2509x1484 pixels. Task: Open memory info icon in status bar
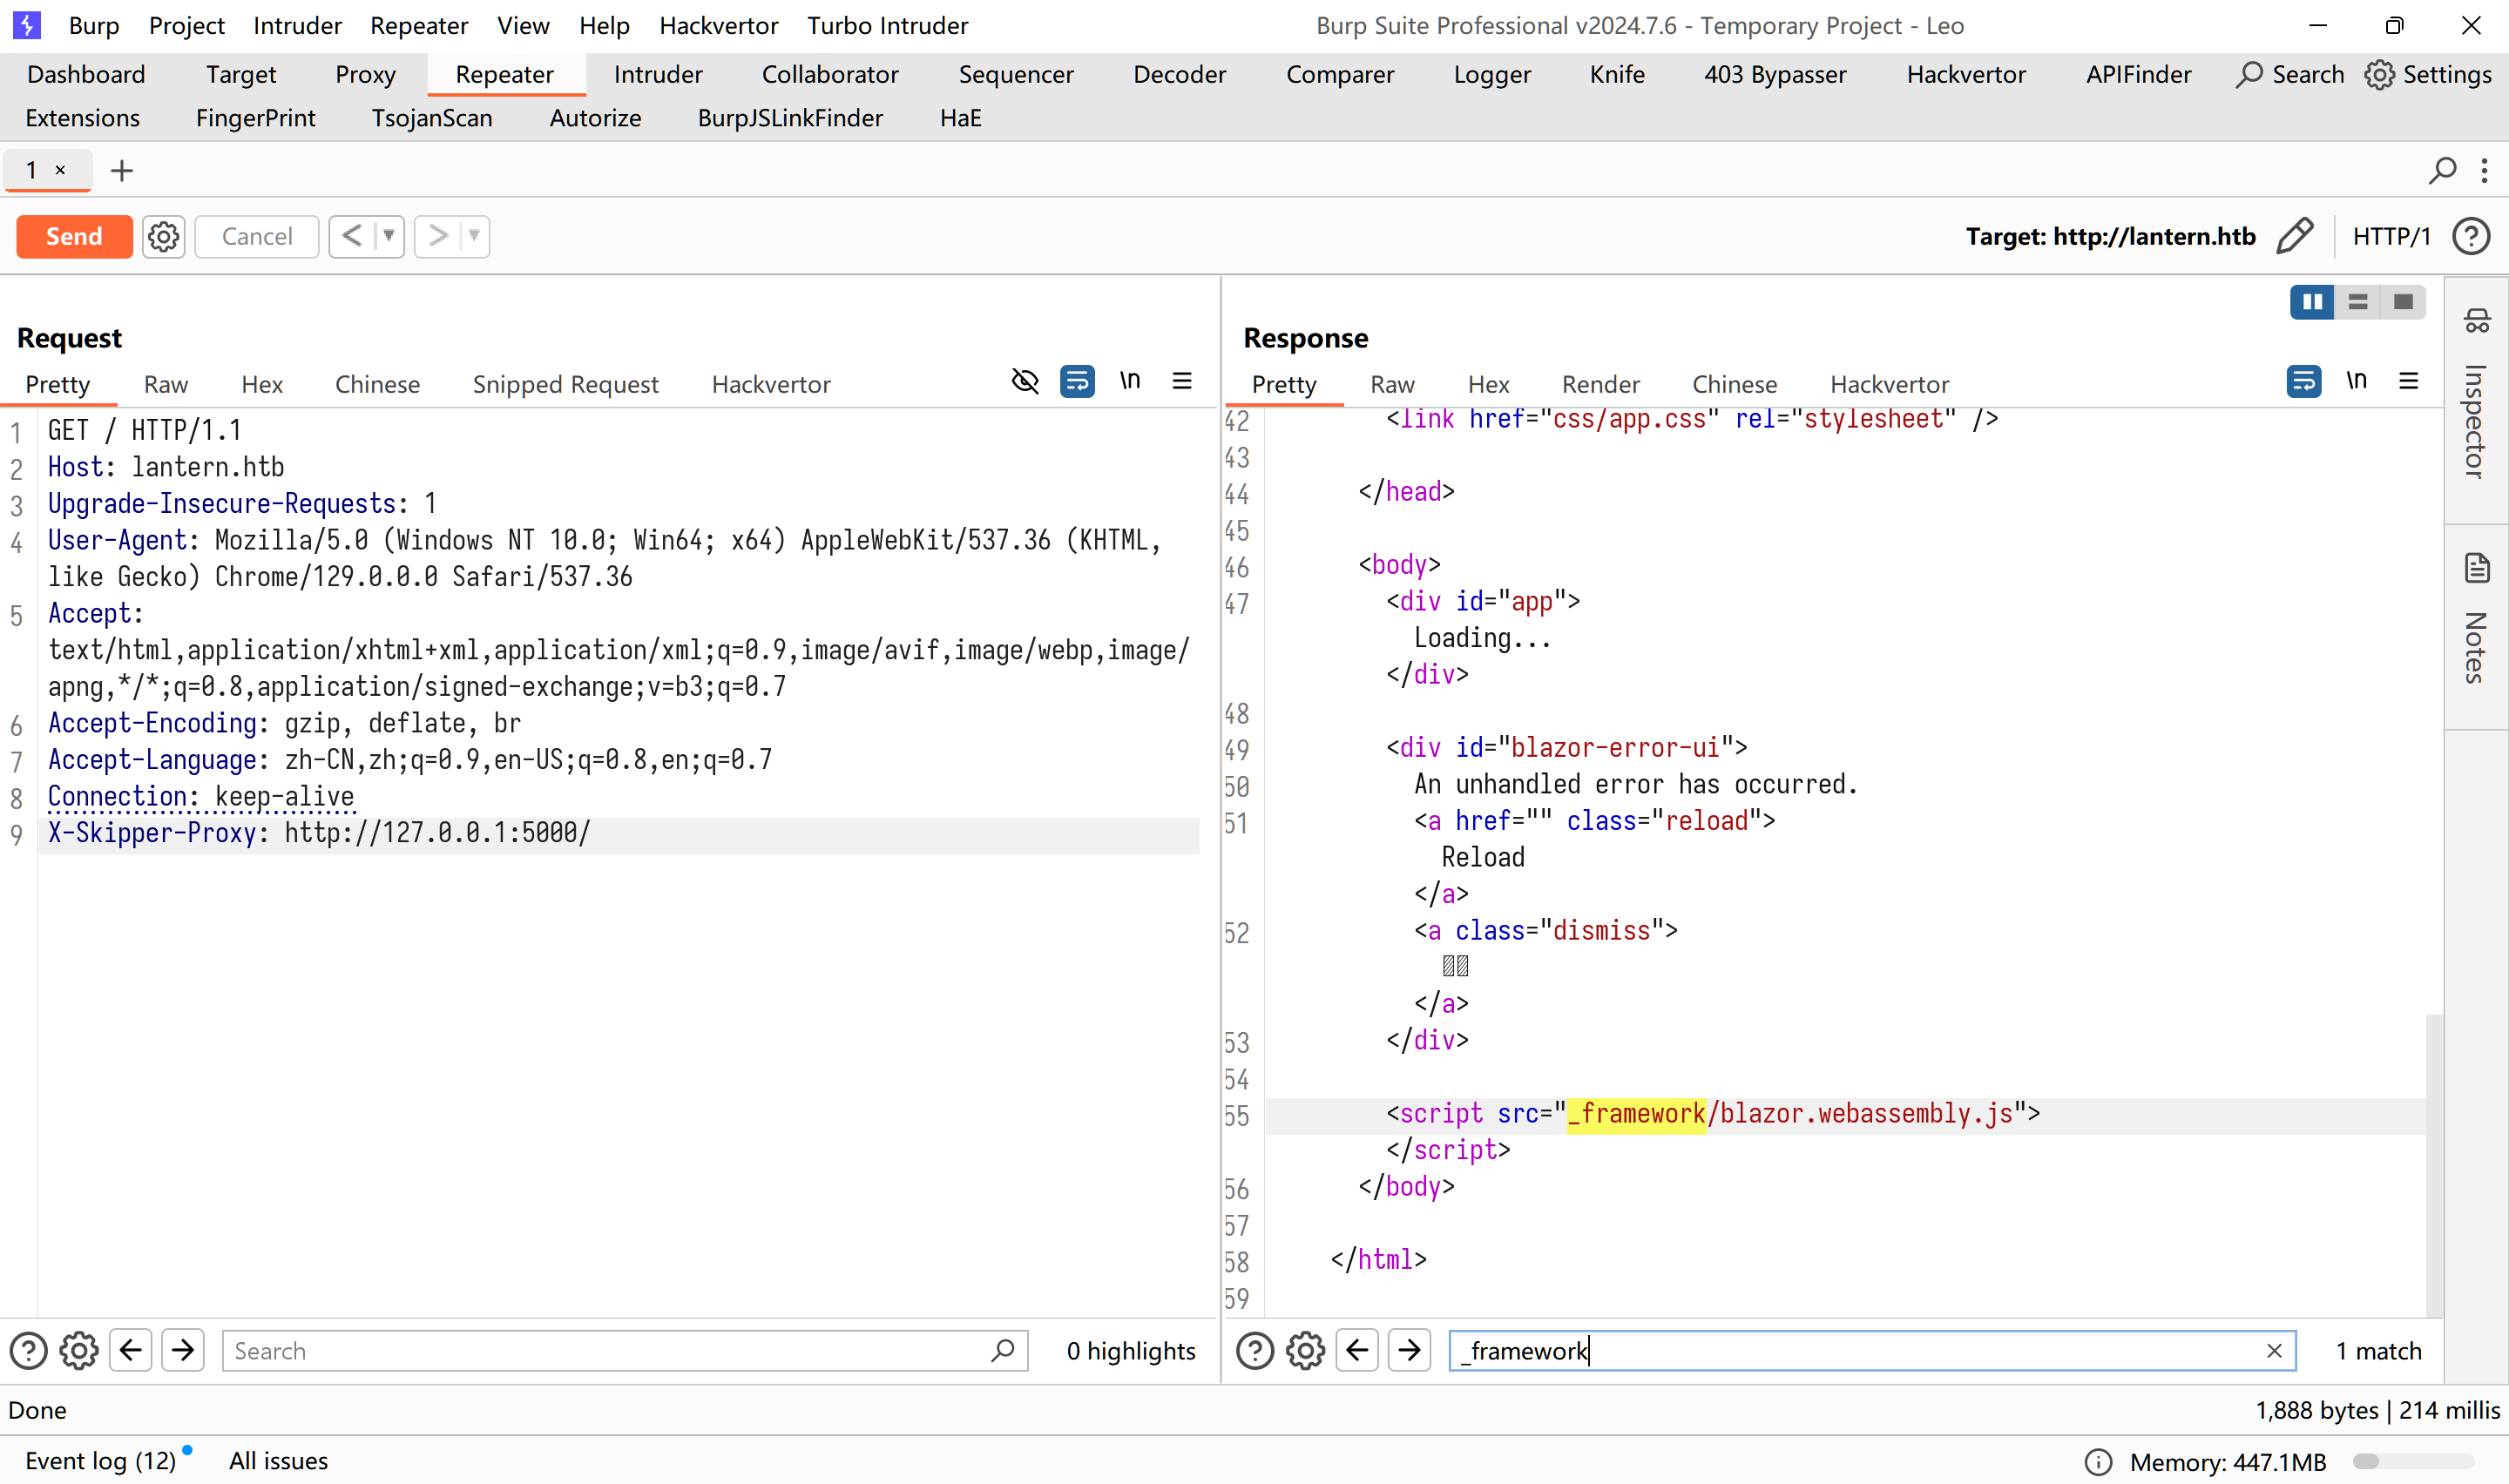(x=2099, y=1462)
